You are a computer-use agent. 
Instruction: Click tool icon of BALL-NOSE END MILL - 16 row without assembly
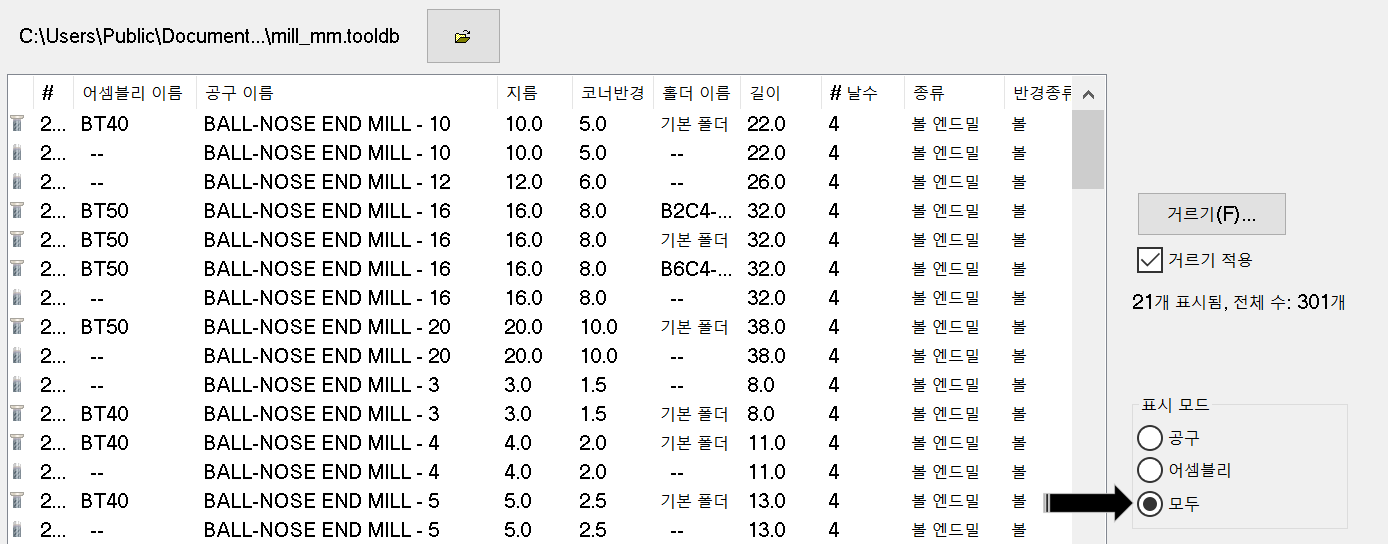[x=16, y=298]
